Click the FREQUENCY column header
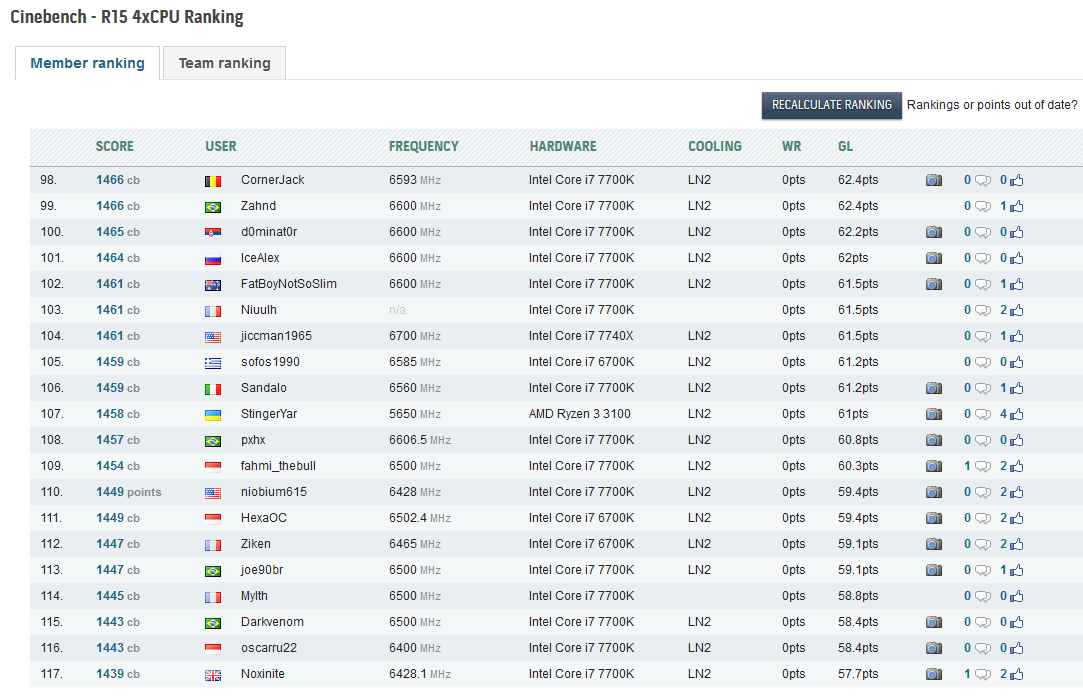 click(x=423, y=146)
